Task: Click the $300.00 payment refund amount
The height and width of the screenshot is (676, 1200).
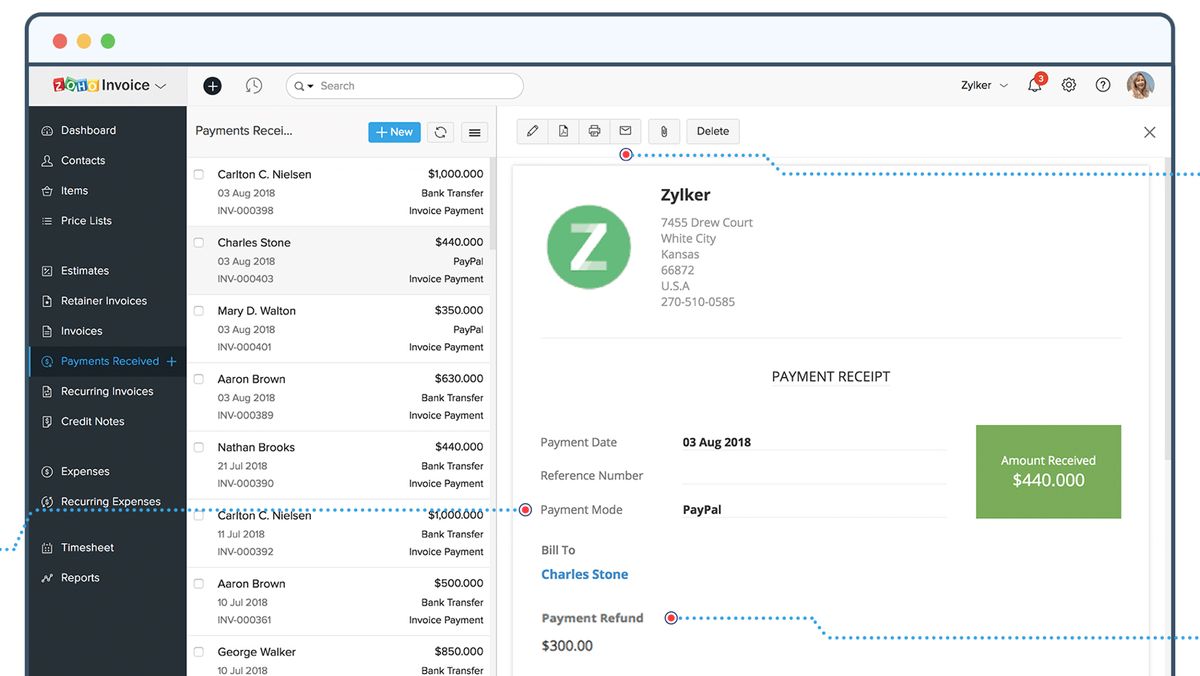Action: [x=567, y=646]
